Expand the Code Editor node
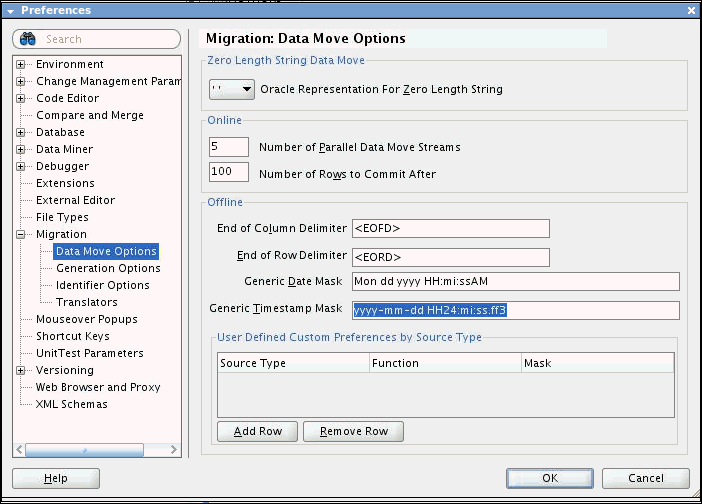702x504 pixels. coord(21,98)
